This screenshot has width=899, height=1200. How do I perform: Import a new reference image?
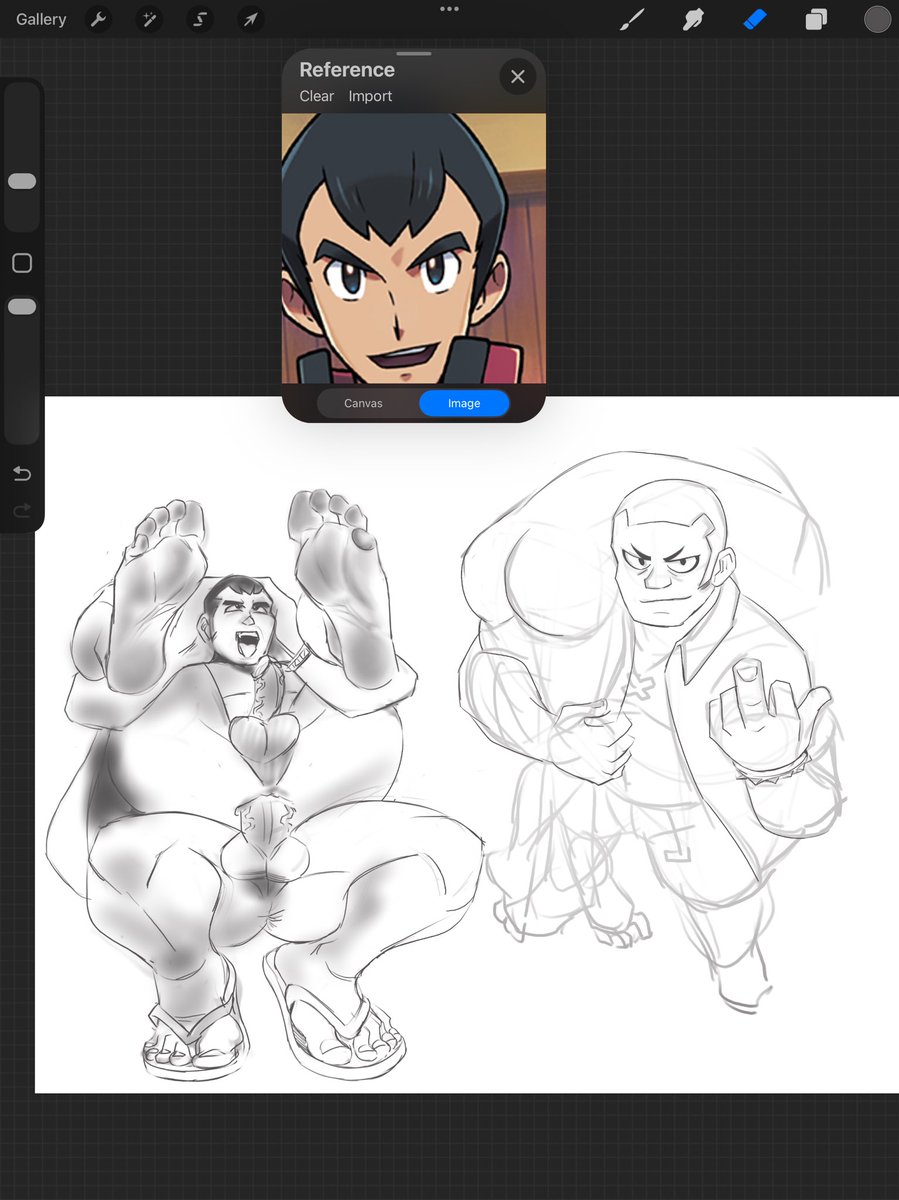tap(370, 96)
